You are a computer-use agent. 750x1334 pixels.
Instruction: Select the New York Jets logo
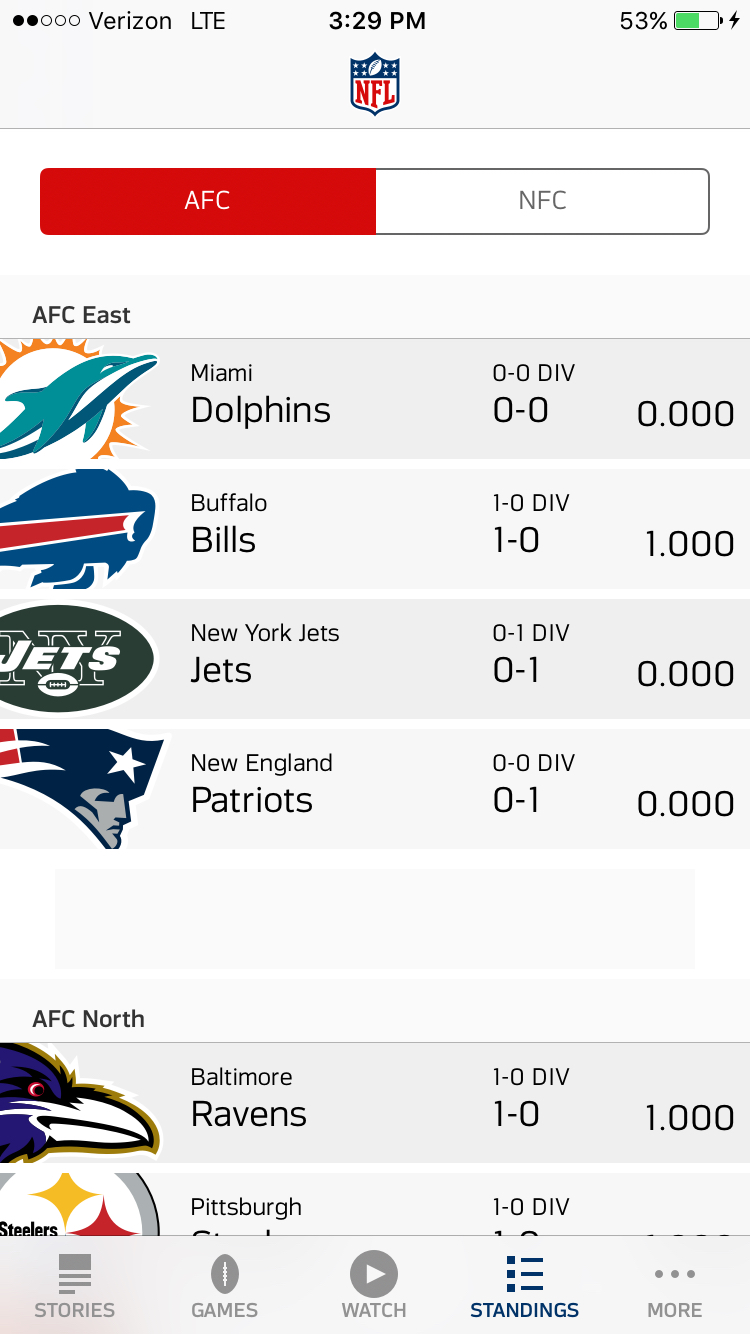(79, 659)
